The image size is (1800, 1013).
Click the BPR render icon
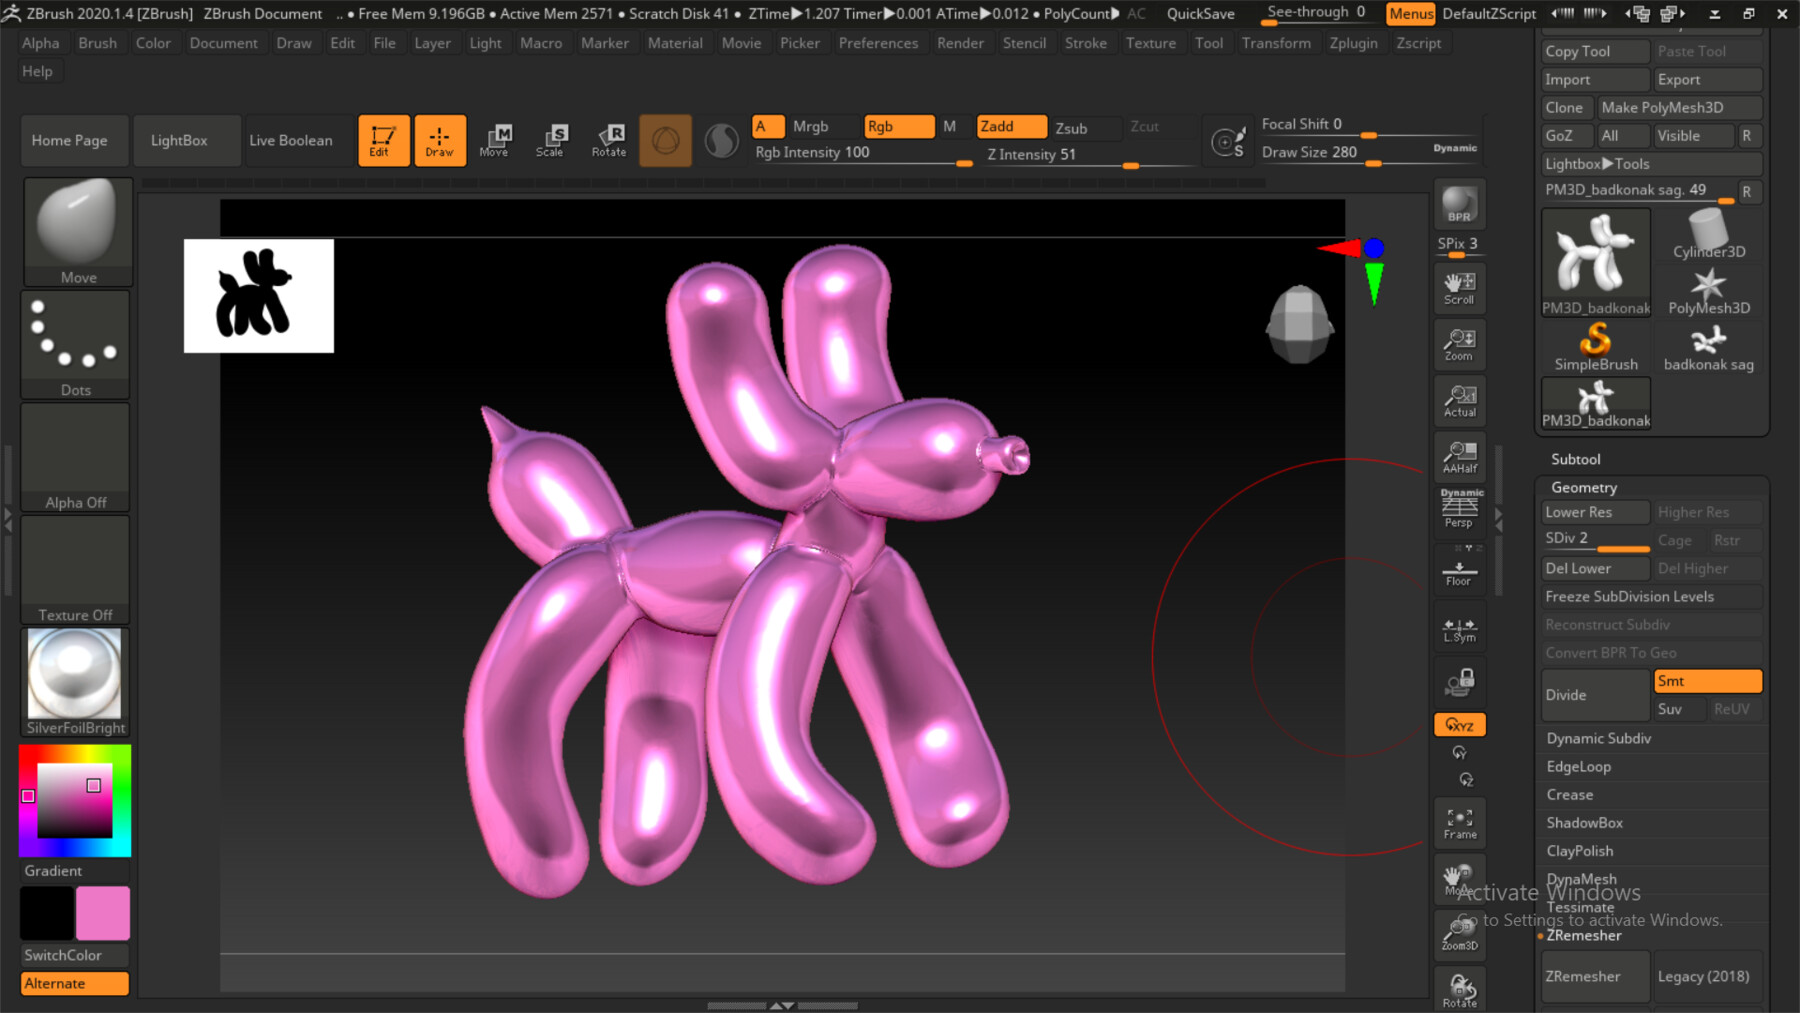point(1459,204)
